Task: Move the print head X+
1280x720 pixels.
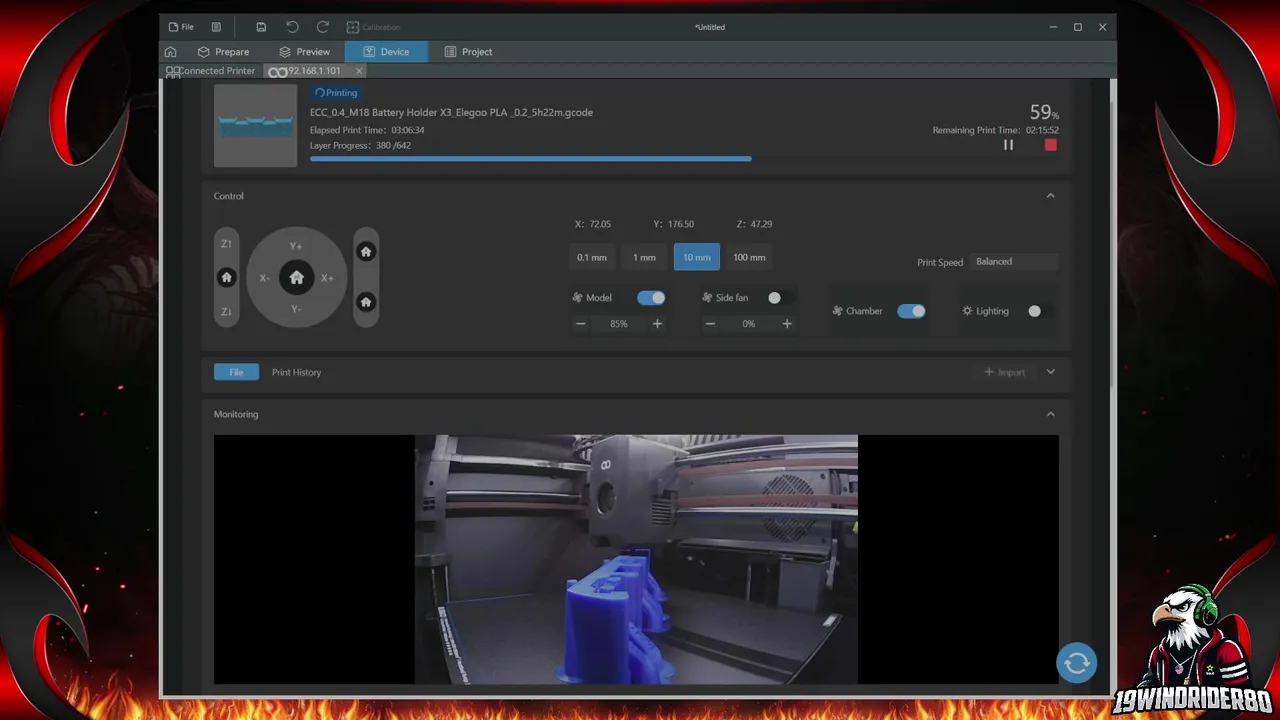Action: point(327,278)
